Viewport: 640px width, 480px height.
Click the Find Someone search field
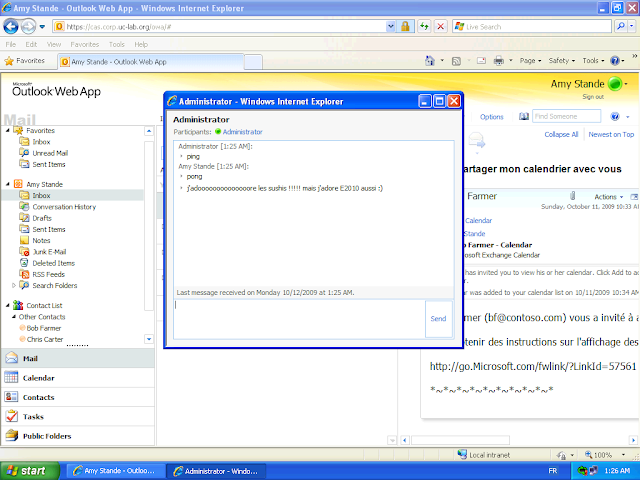click(567, 116)
